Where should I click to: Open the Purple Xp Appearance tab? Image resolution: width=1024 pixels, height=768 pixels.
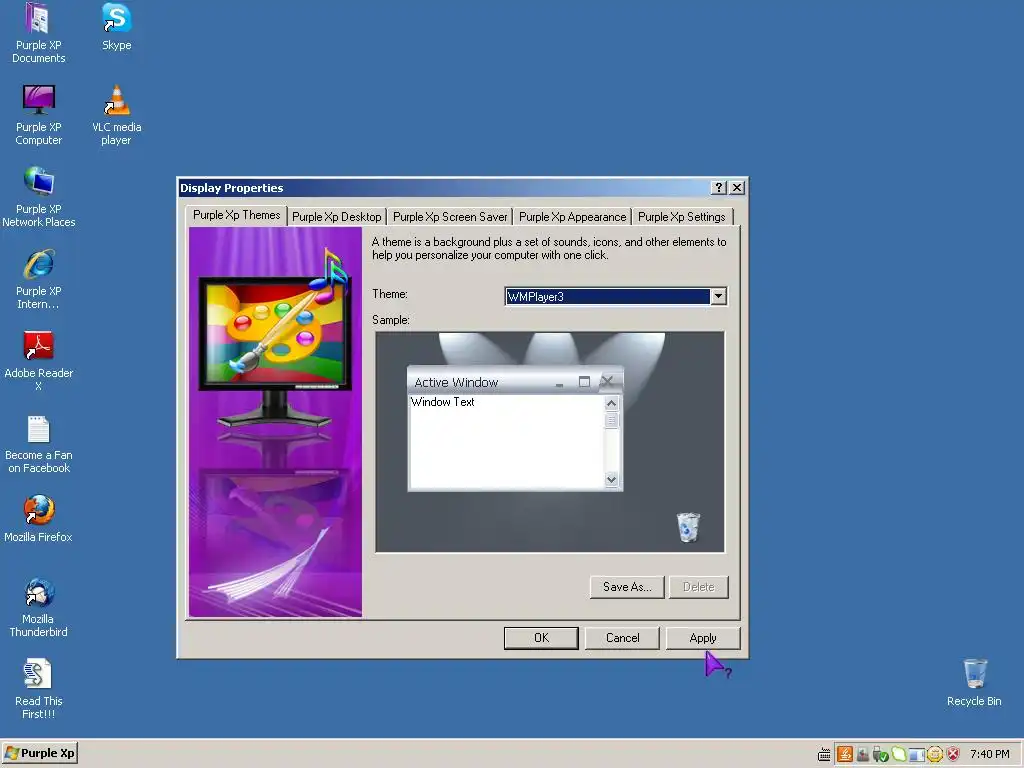pyautogui.click(x=572, y=217)
